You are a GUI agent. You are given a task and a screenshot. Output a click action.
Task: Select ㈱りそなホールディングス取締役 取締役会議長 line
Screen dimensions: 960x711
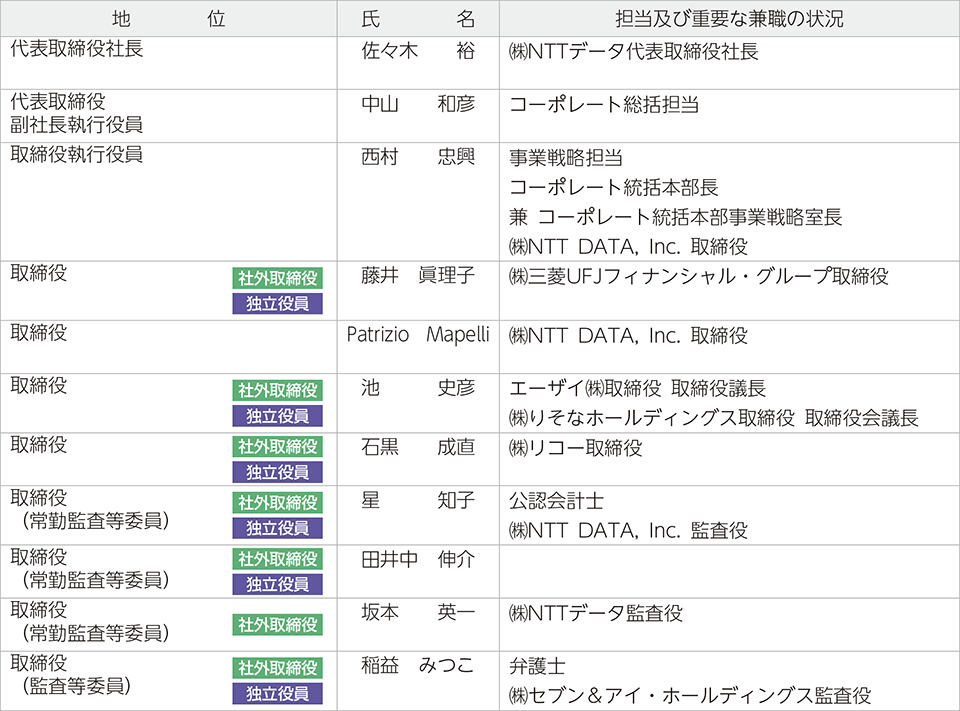click(x=714, y=418)
